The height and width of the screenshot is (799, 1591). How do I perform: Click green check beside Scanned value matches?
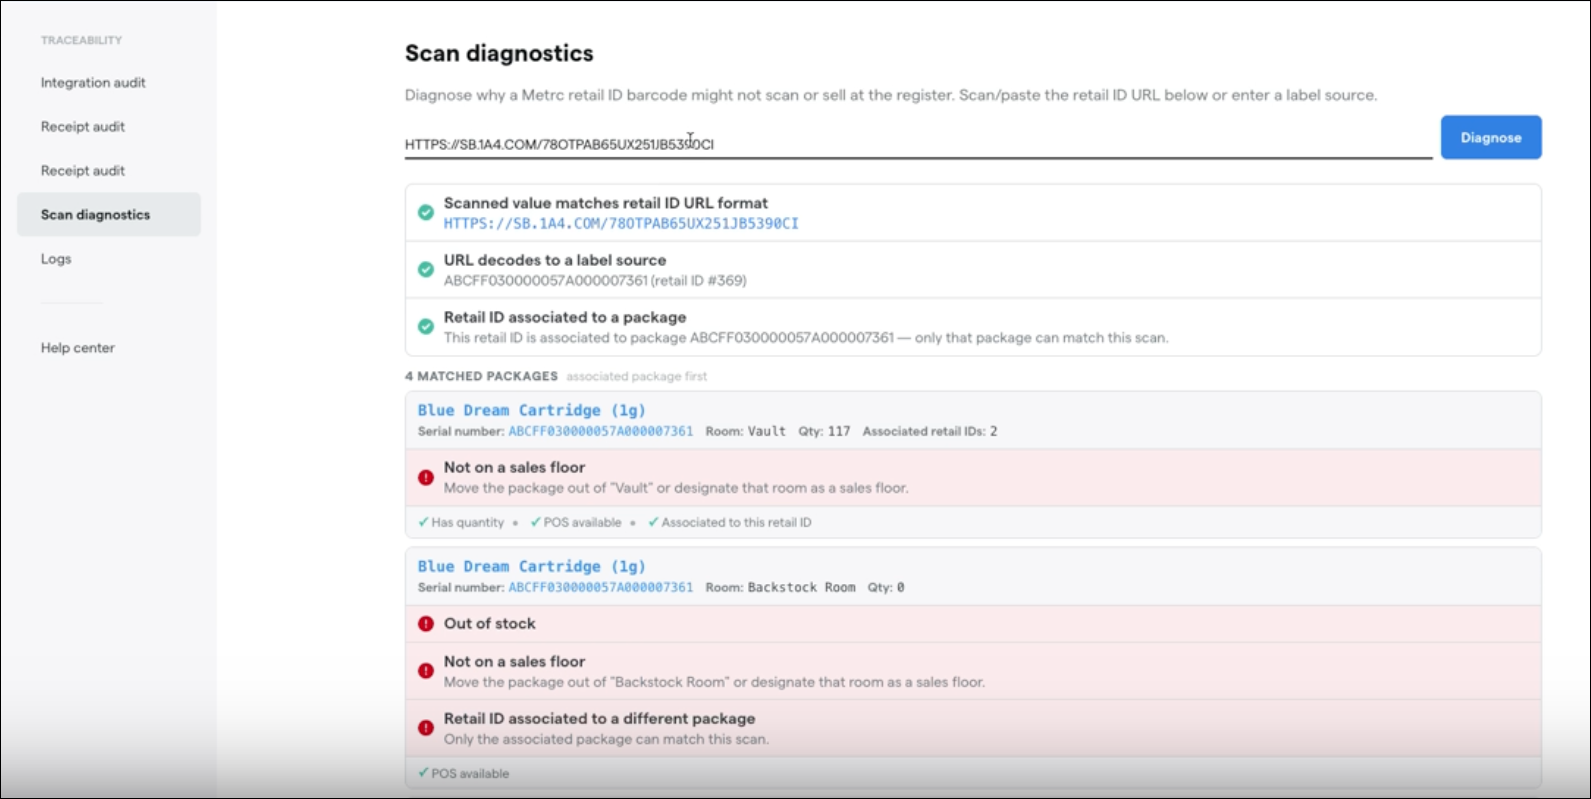point(426,213)
